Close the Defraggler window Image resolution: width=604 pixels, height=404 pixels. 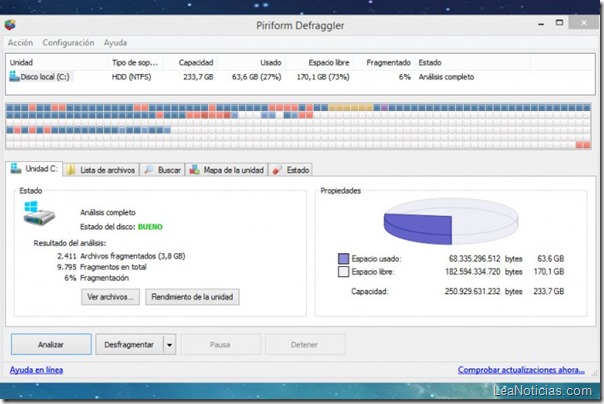click(584, 23)
